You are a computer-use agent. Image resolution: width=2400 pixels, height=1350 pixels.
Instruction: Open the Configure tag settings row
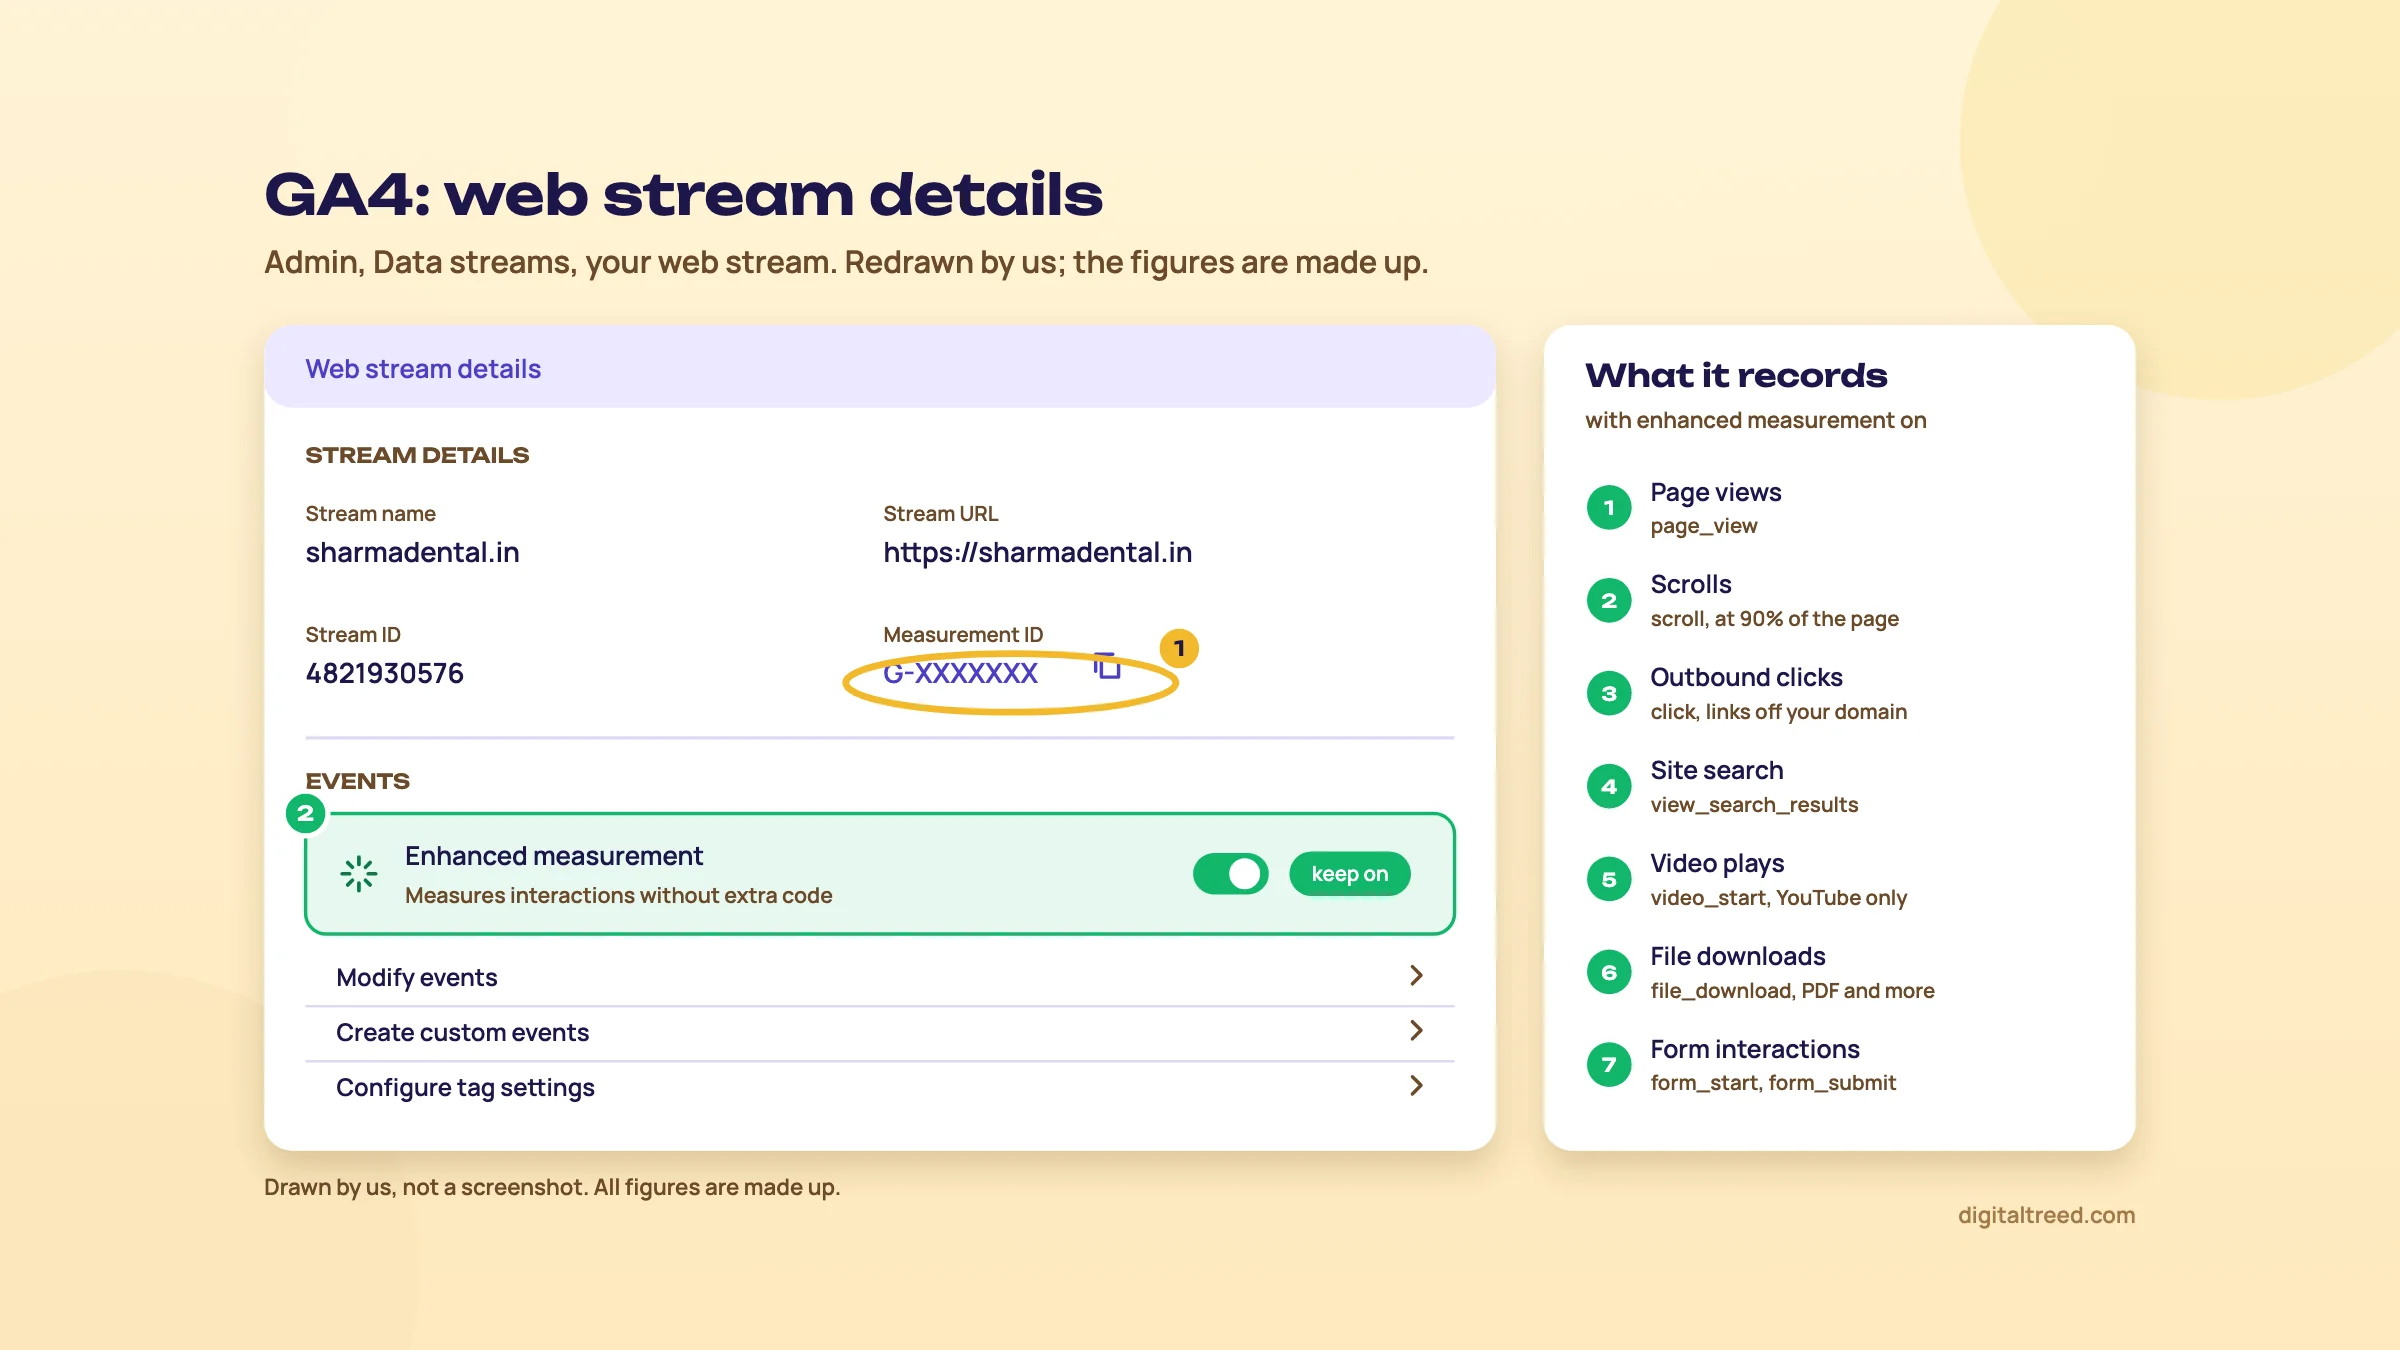(880, 1087)
